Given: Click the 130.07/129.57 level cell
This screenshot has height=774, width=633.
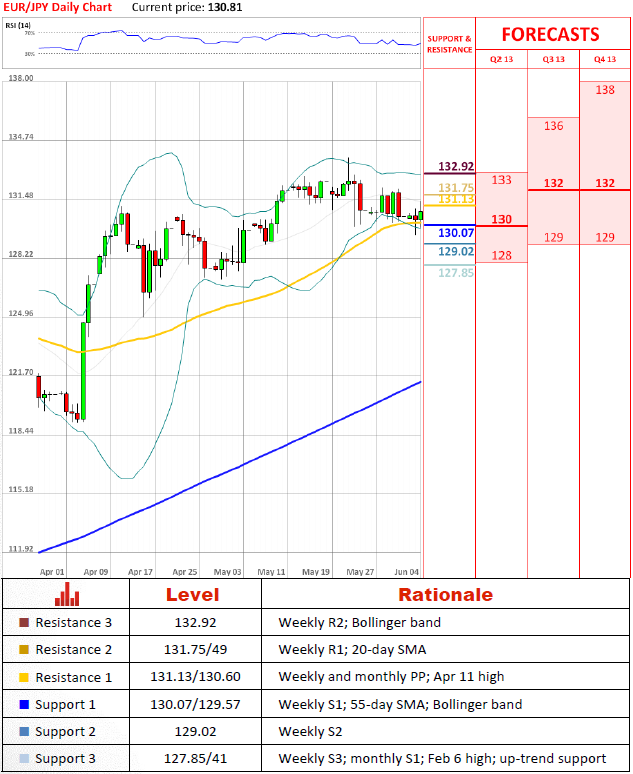Looking at the screenshot, I should point(196,704).
